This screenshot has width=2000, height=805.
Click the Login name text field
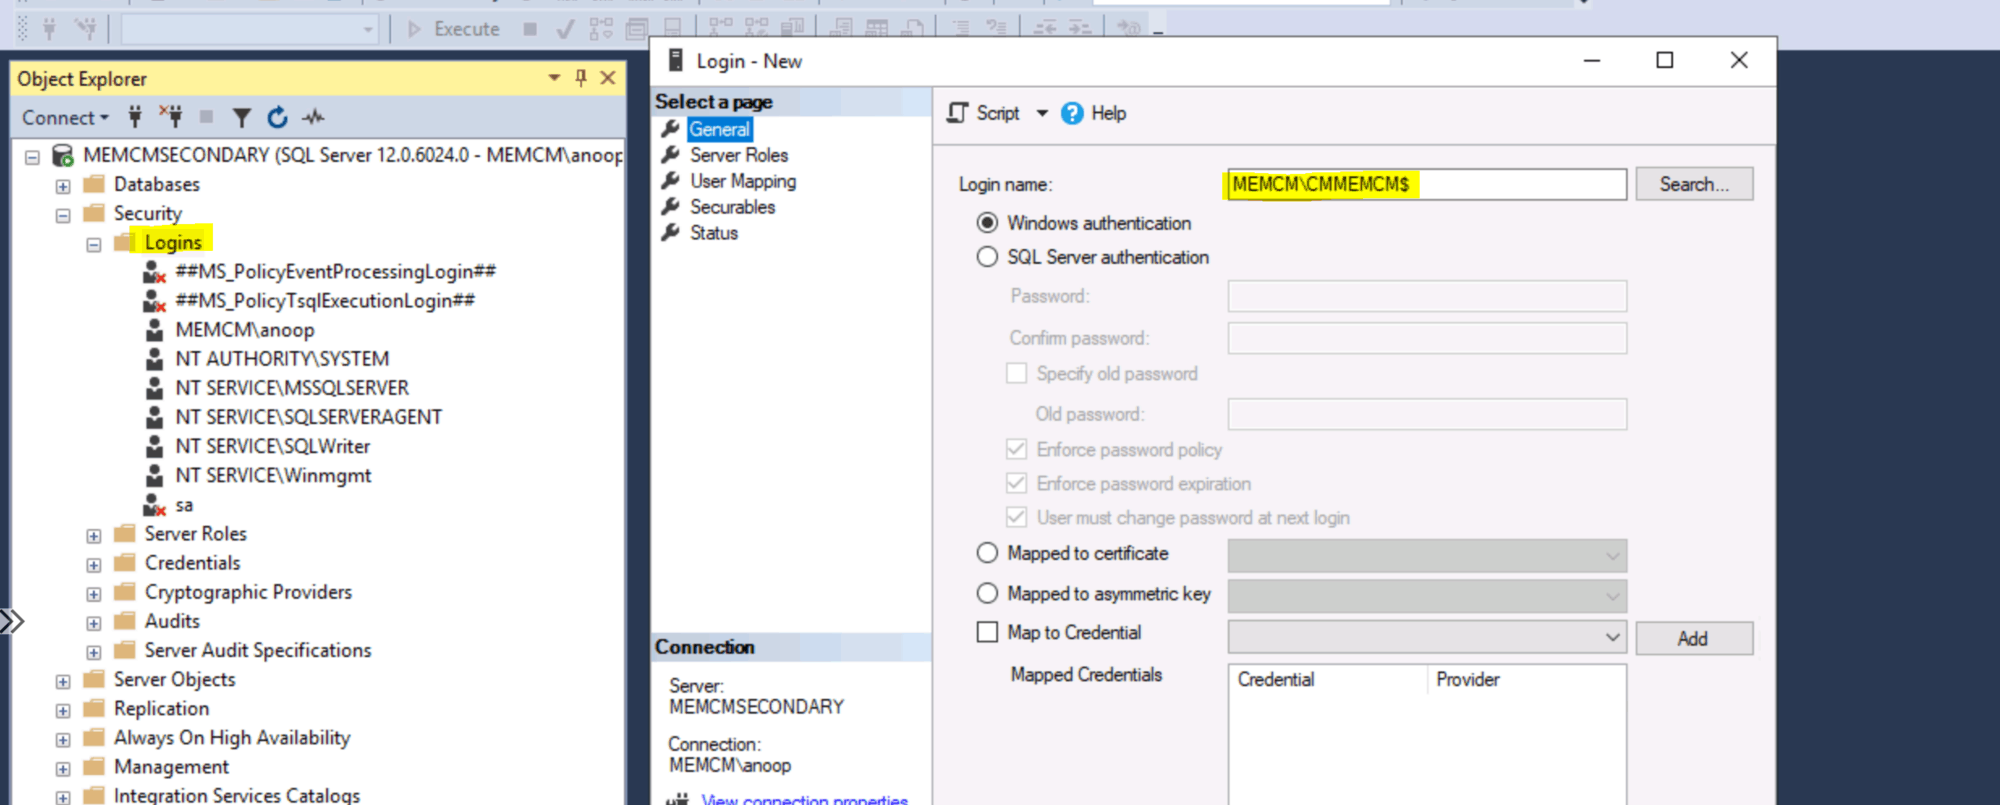pos(1427,184)
